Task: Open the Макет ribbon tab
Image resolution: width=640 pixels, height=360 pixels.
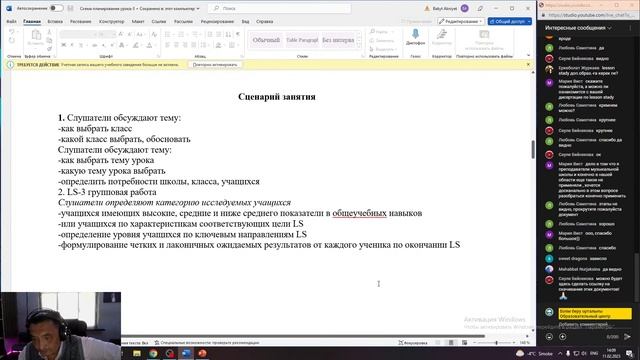Action: 138,21
